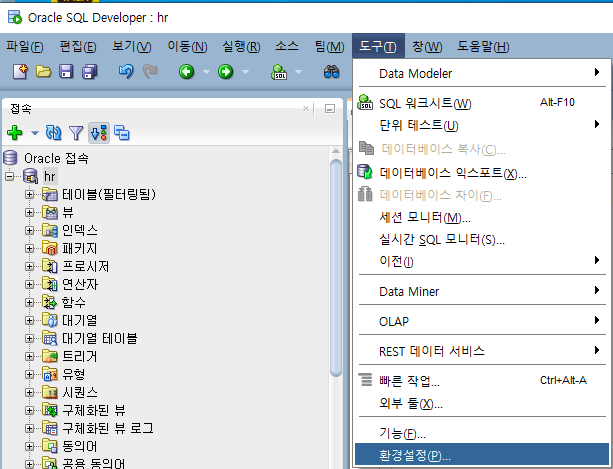This screenshot has width=613, height=469.
Task: Click the green Back navigation icon
Action: coord(186,72)
